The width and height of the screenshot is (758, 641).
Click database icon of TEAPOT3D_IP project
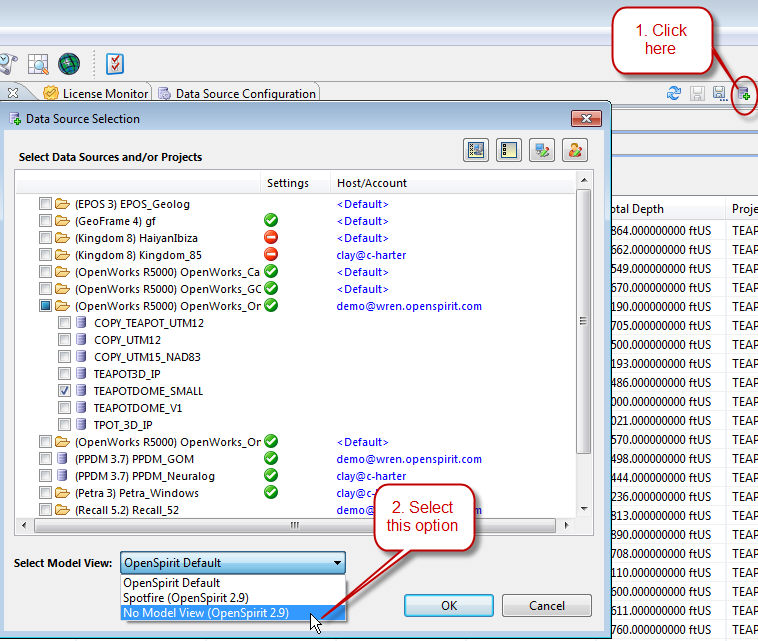[81, 373]
